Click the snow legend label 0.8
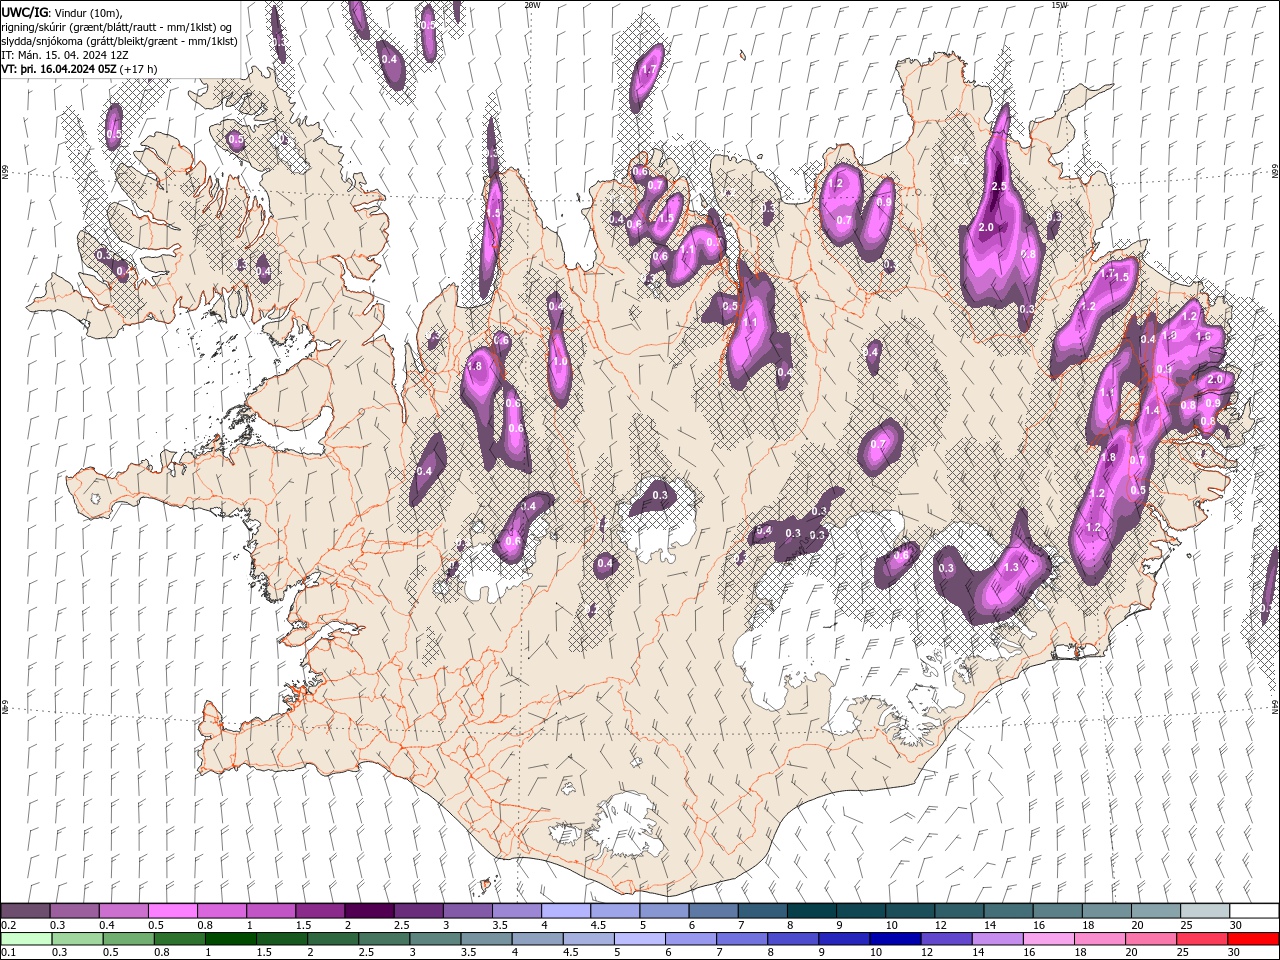This screenshot has width=1280, height=960. point(205,925)
